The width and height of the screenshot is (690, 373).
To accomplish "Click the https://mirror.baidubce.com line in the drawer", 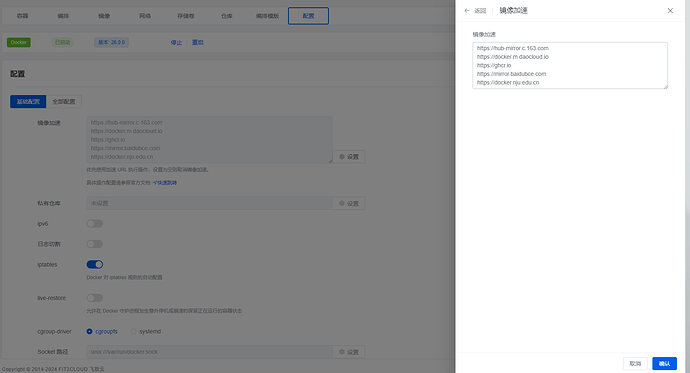I will [511, 74].
